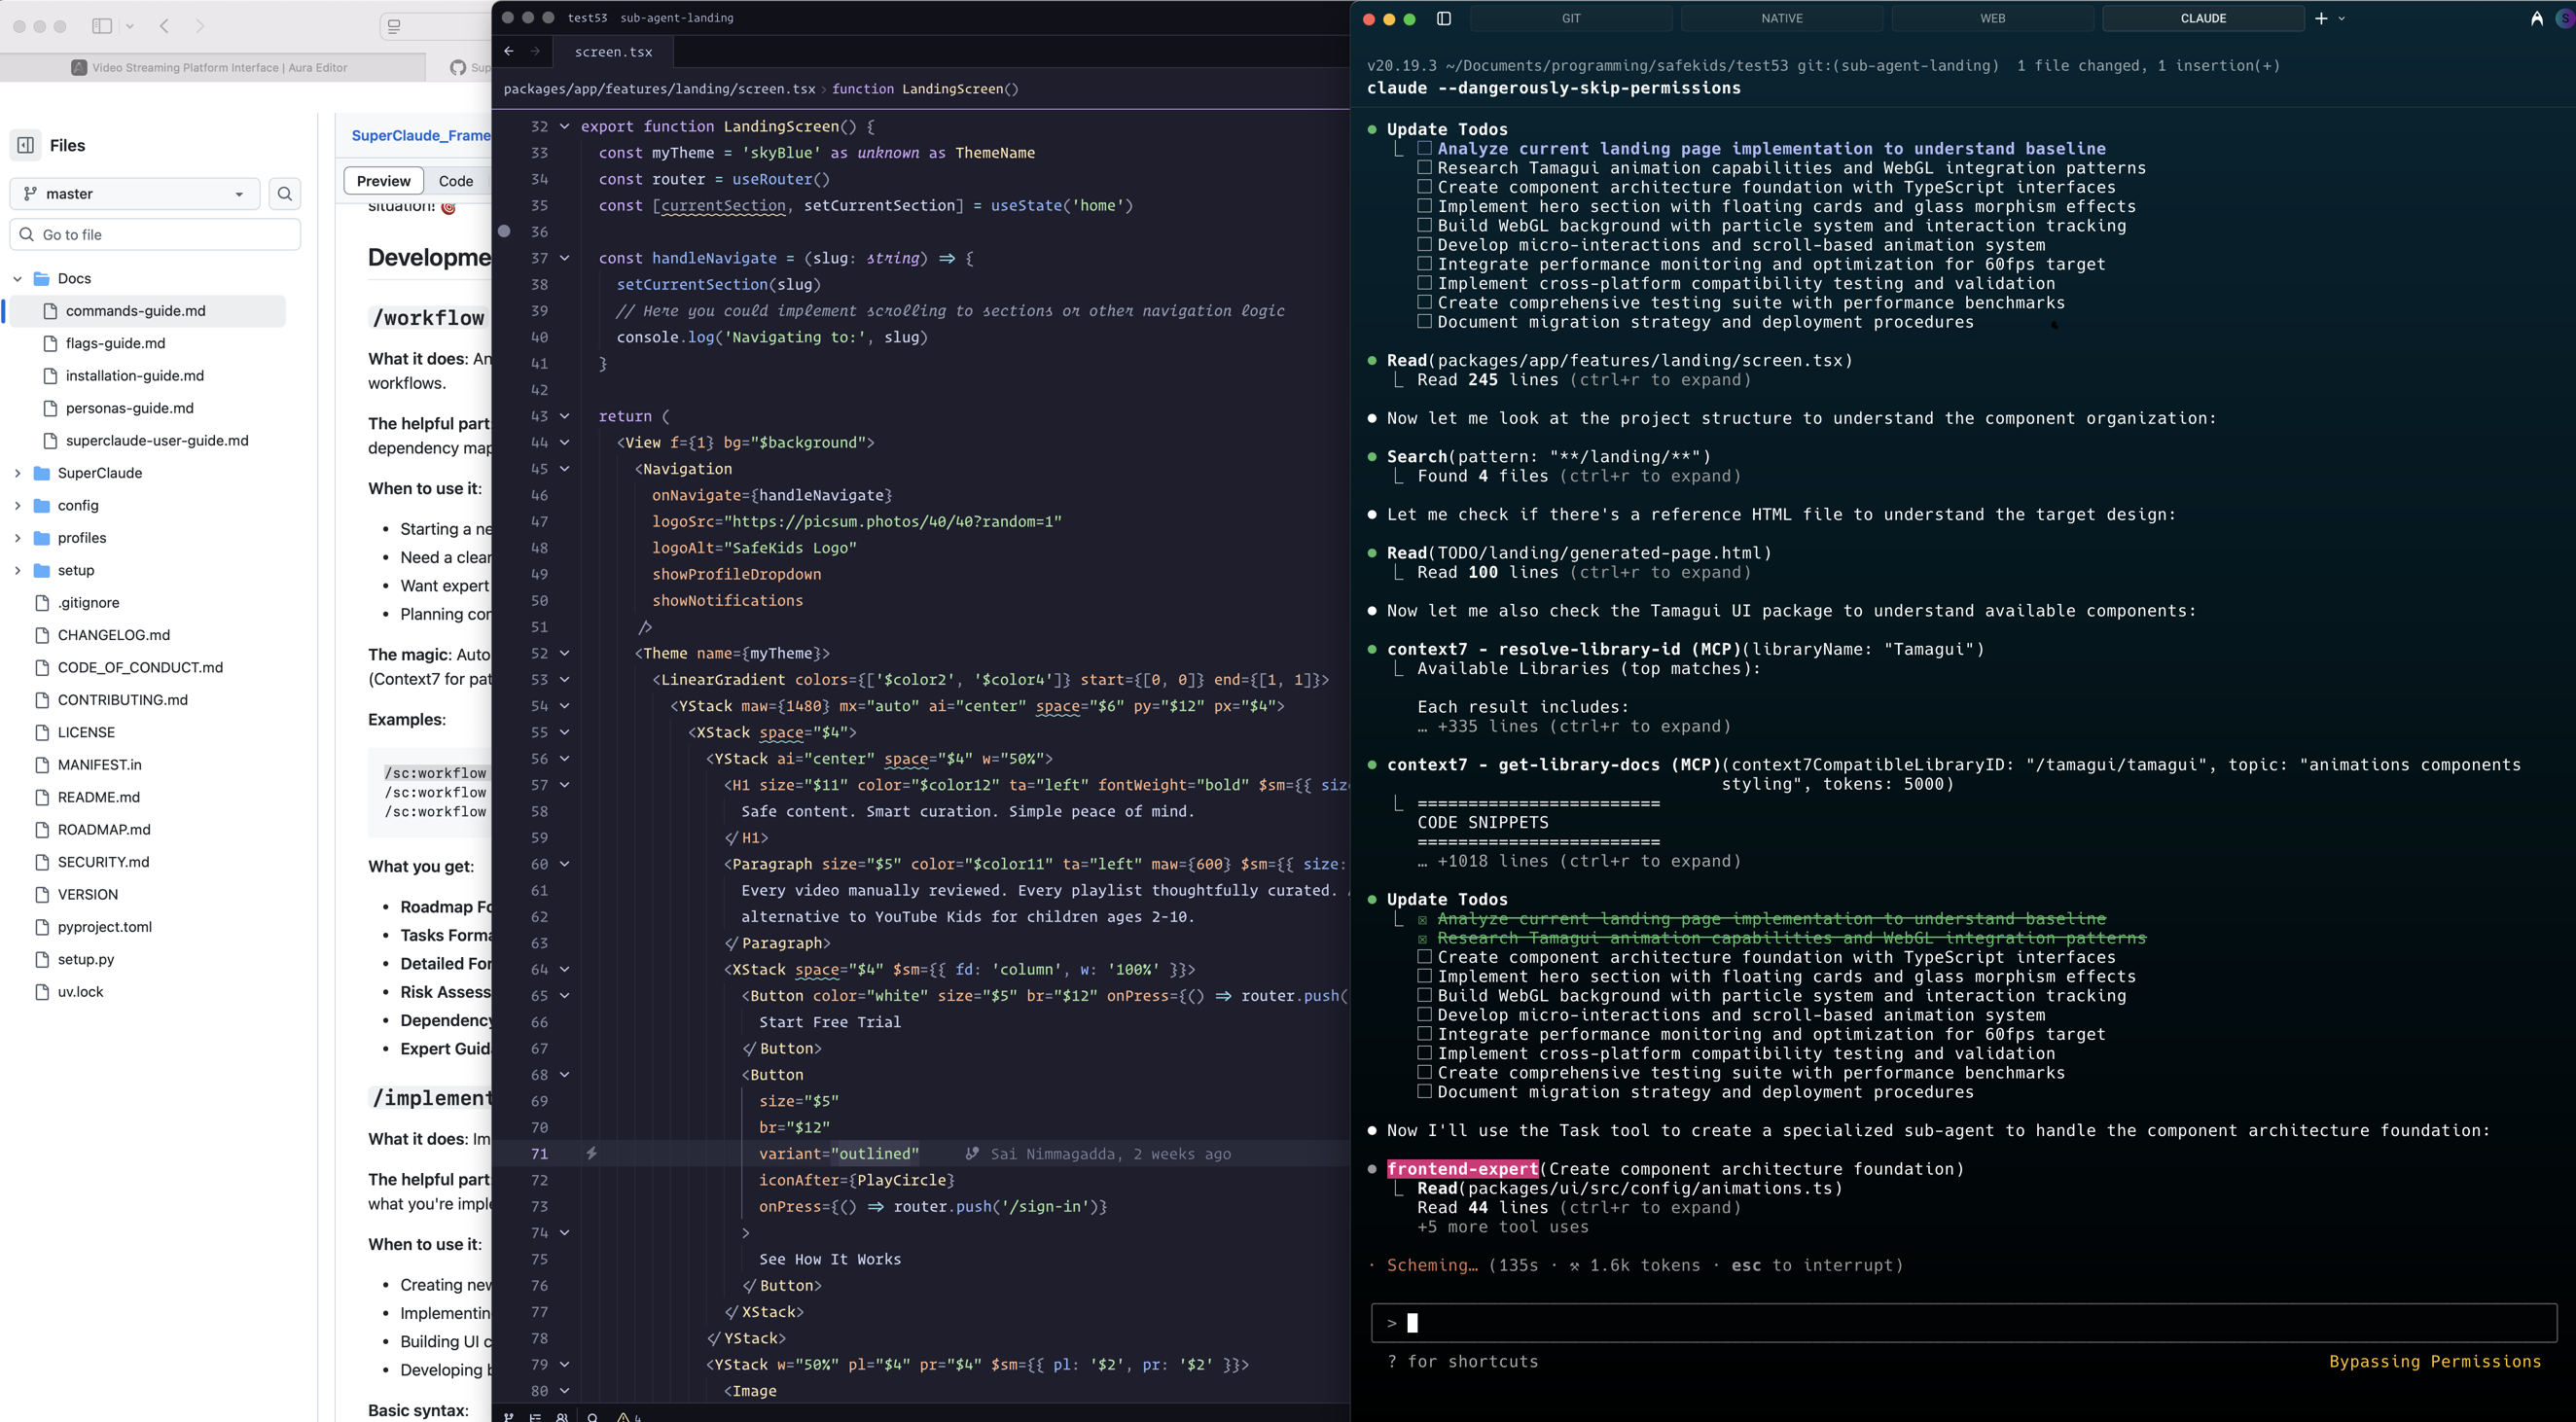Fold the LandingScreen function at line 32
The width and height of the screenshot is (2576, 1422).
click(565, 126)
